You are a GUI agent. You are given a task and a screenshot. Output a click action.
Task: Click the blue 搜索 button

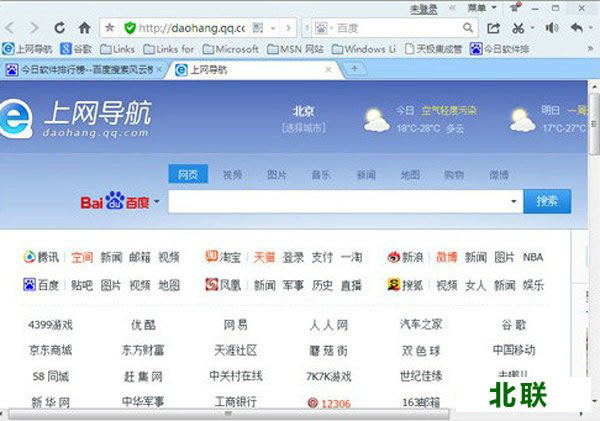pos(547,201)
